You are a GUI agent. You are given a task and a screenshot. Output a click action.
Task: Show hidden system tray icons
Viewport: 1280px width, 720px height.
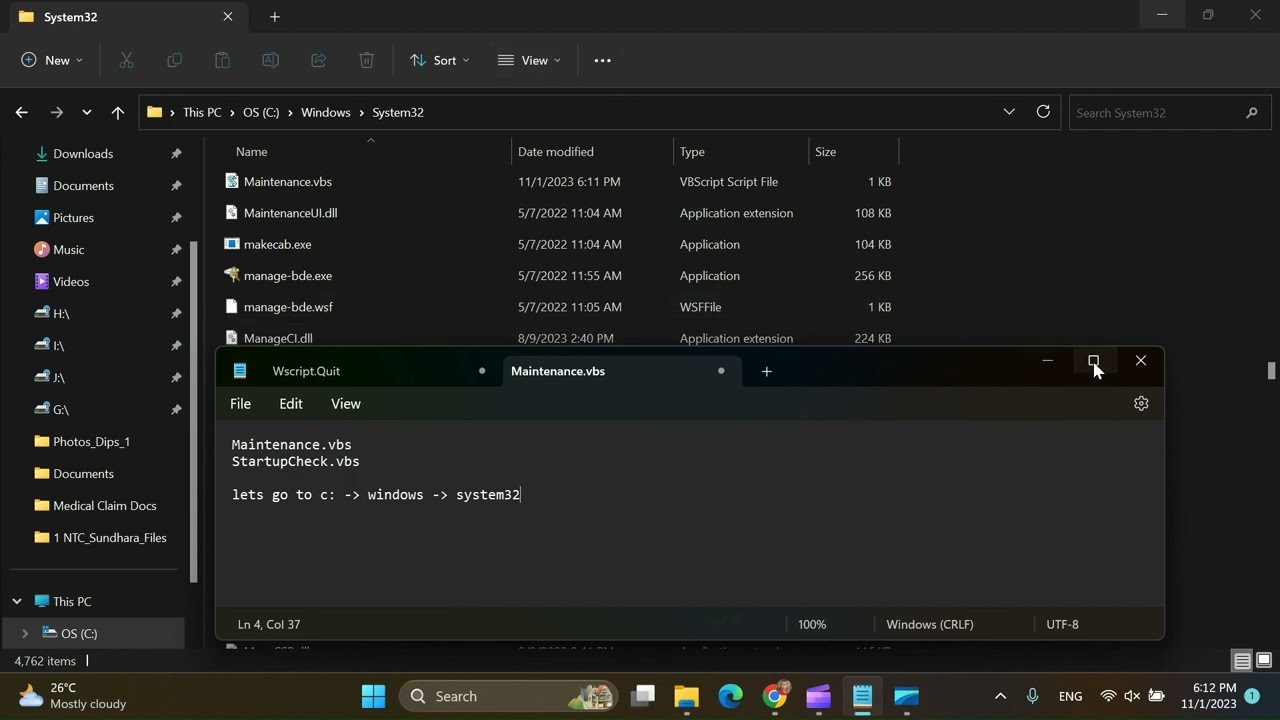[1000, 696]
